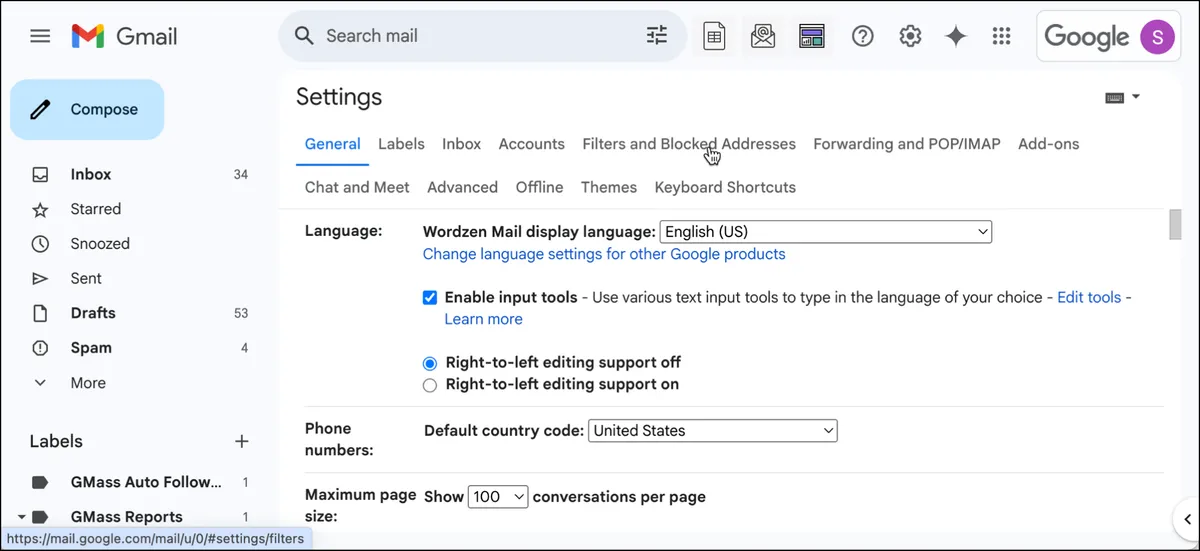1200x551 pixels.
Task: Toggle Enable input tools checkbox
Action: [430, 297]
